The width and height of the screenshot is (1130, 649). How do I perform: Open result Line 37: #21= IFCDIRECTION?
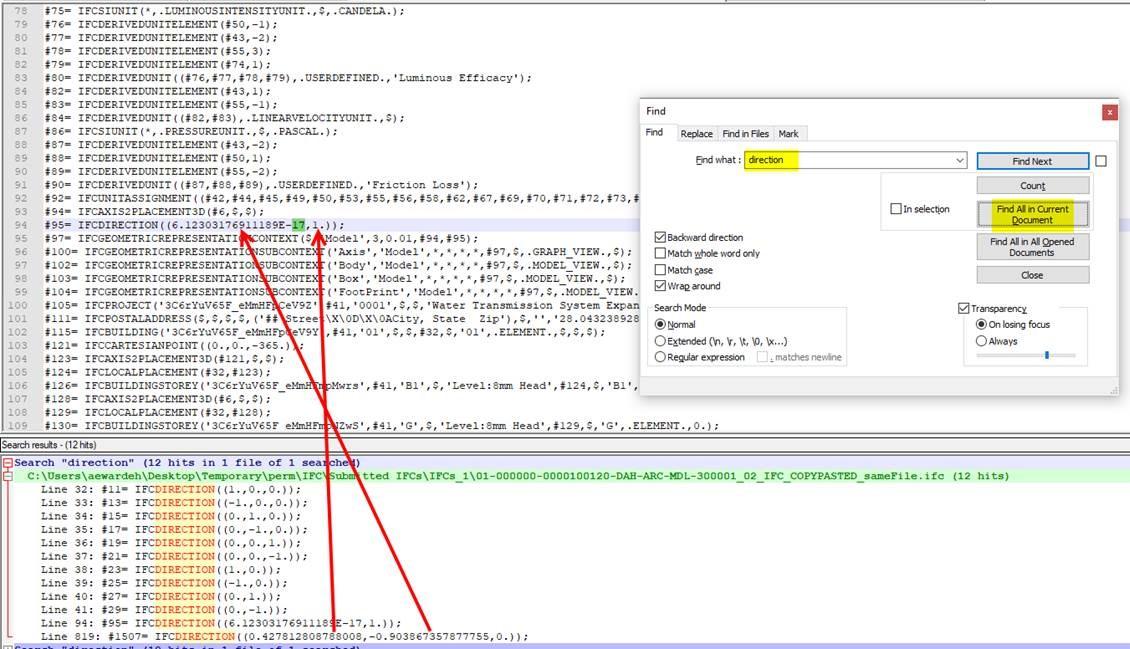[174, 556]
